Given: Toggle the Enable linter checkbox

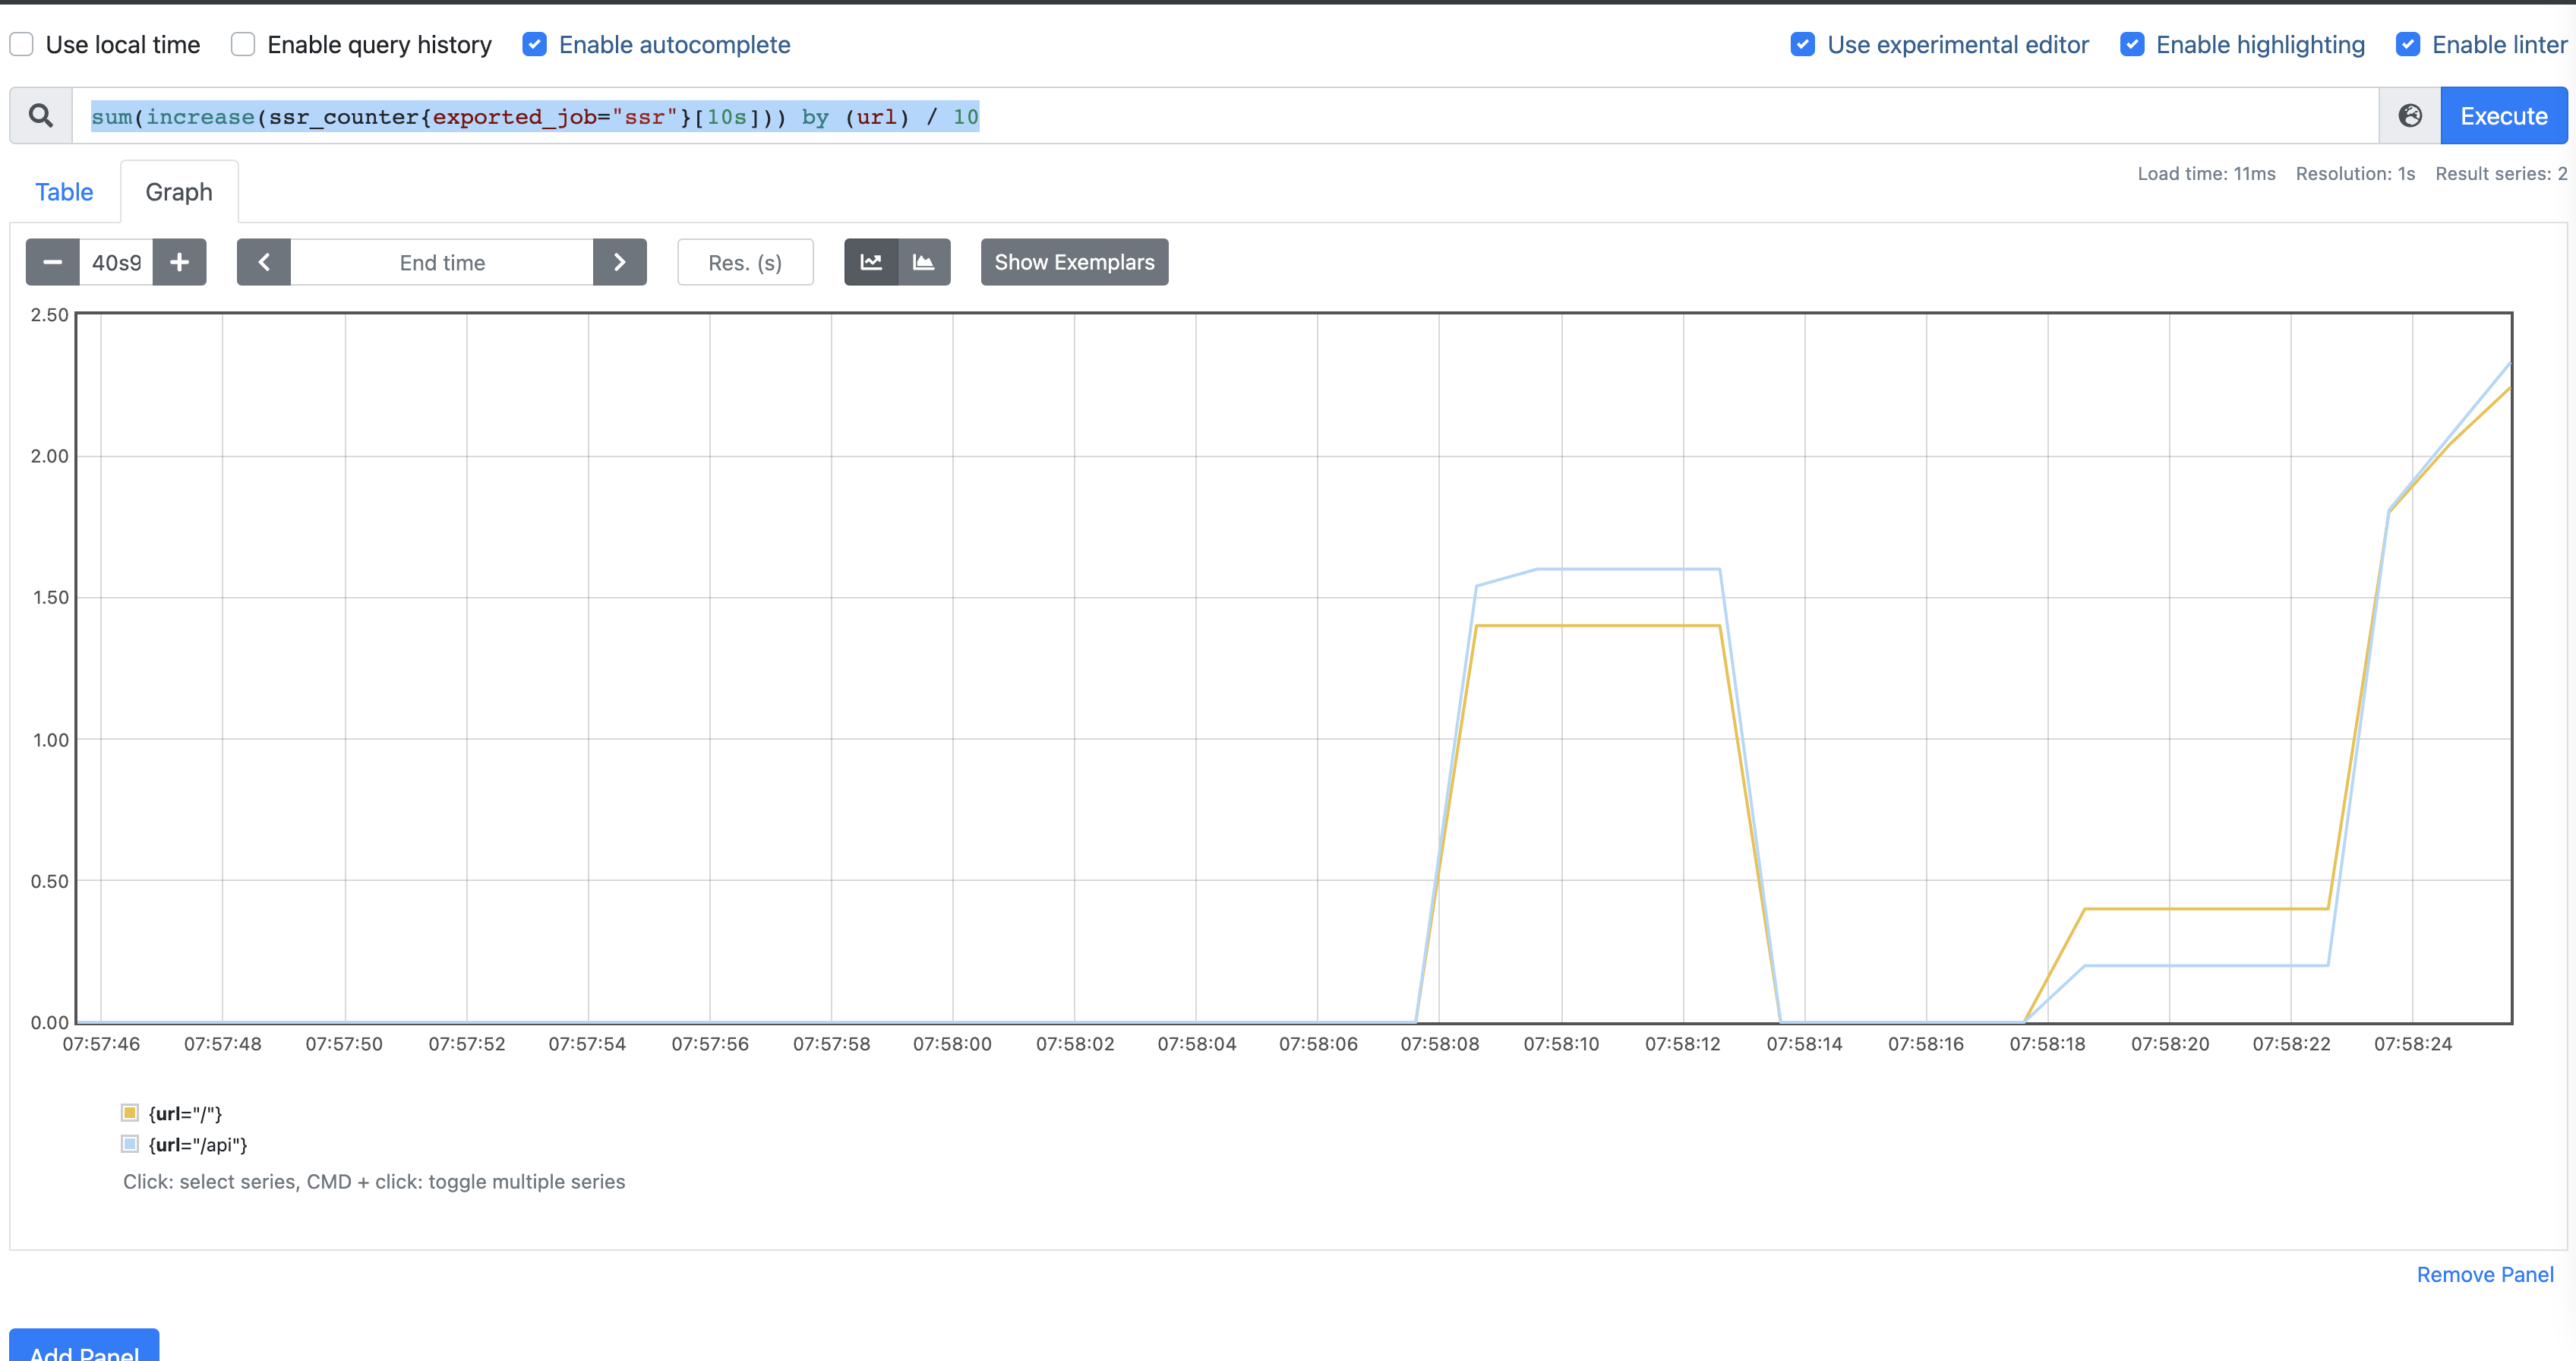Looking at the screenshot, I should point(2408,45).
